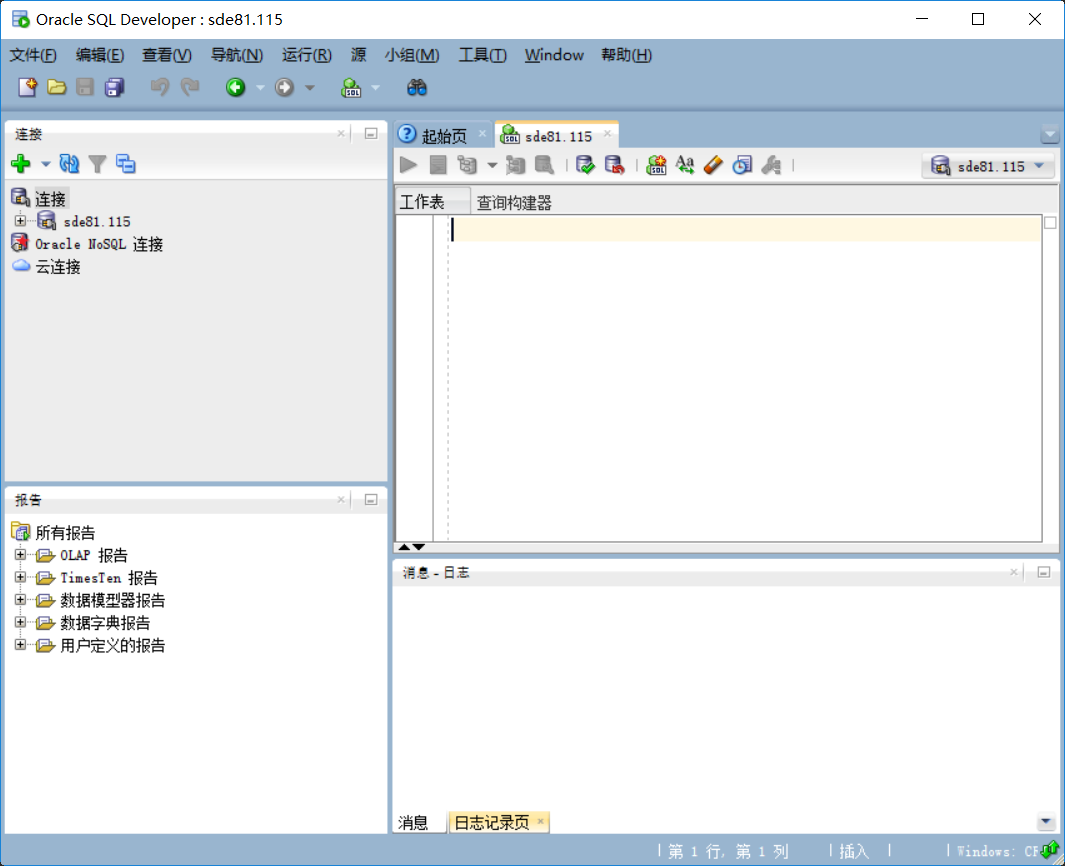Expand the TimesTen 报告 folder

[20, 577]
